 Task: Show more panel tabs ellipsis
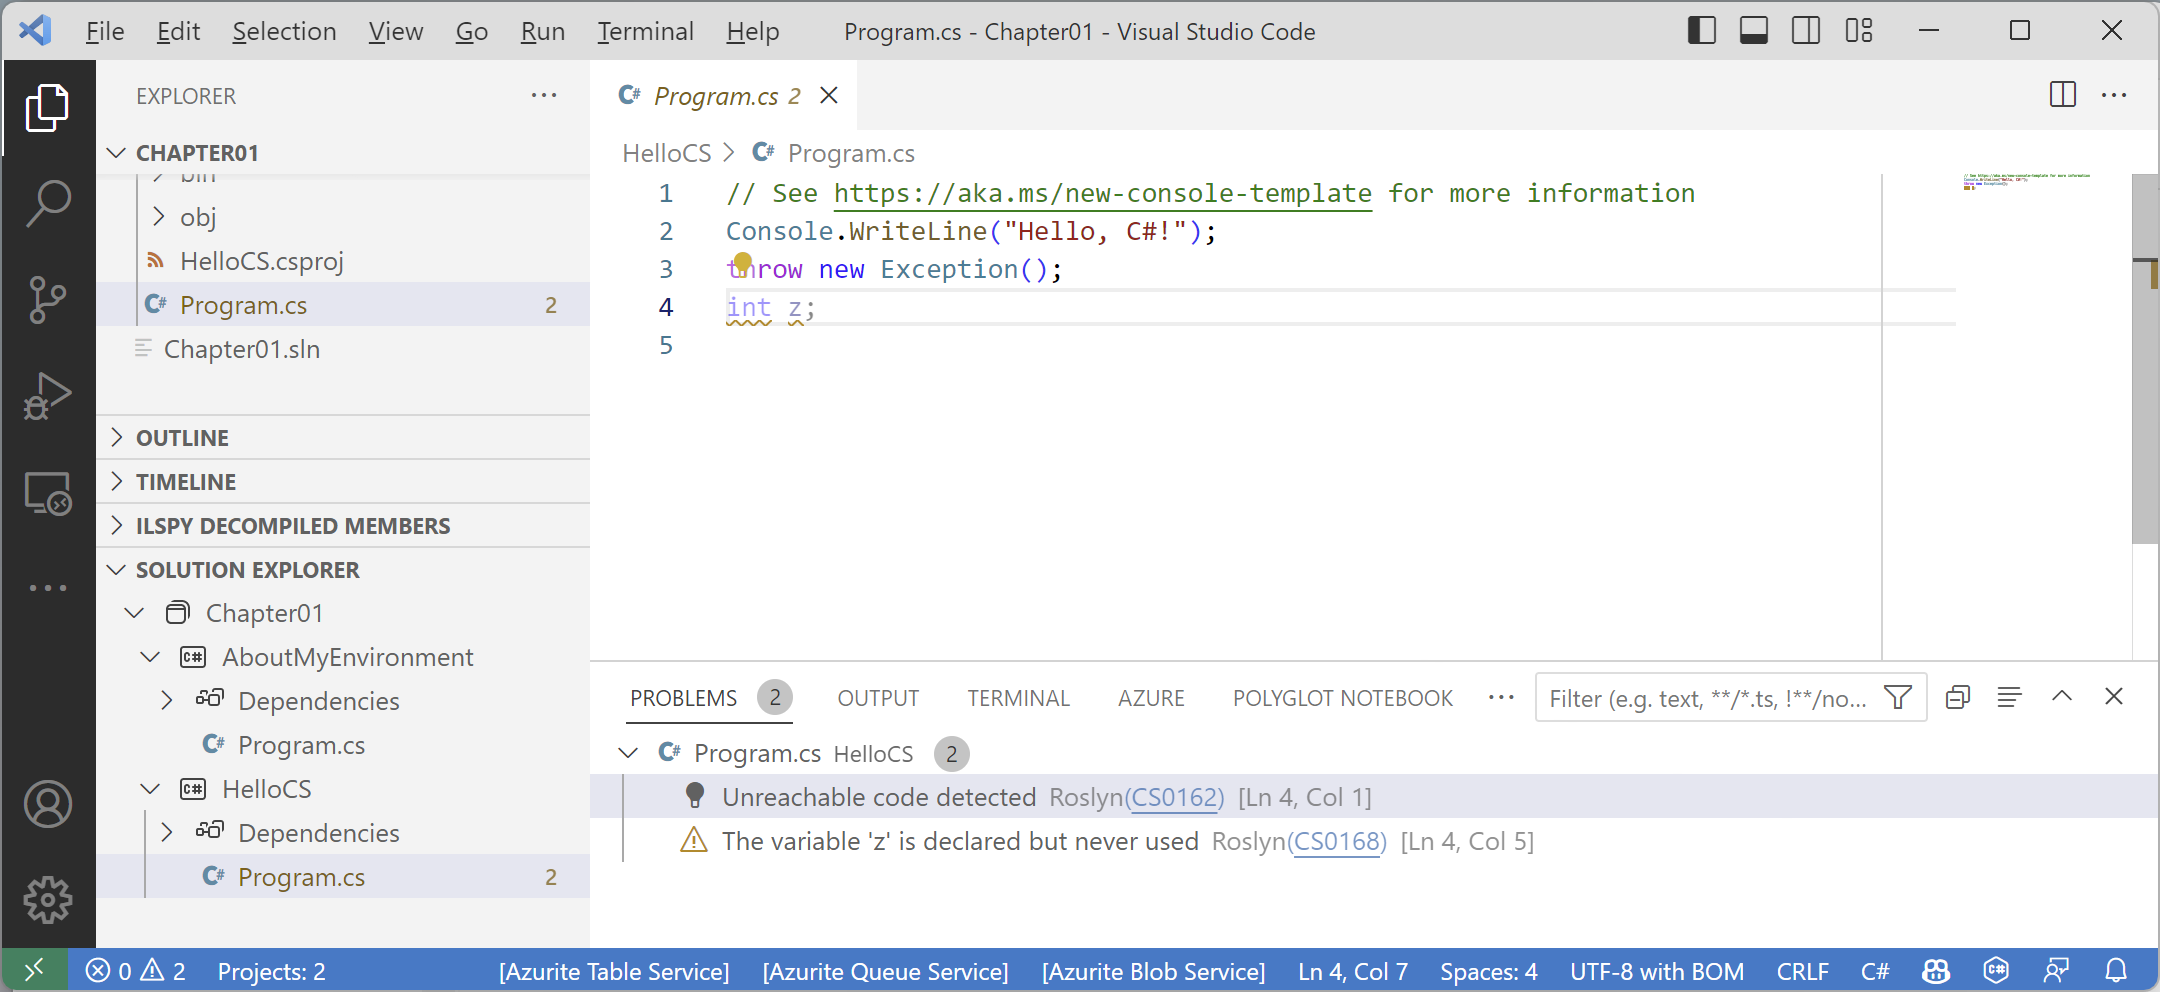click(x=1501, y=697)
